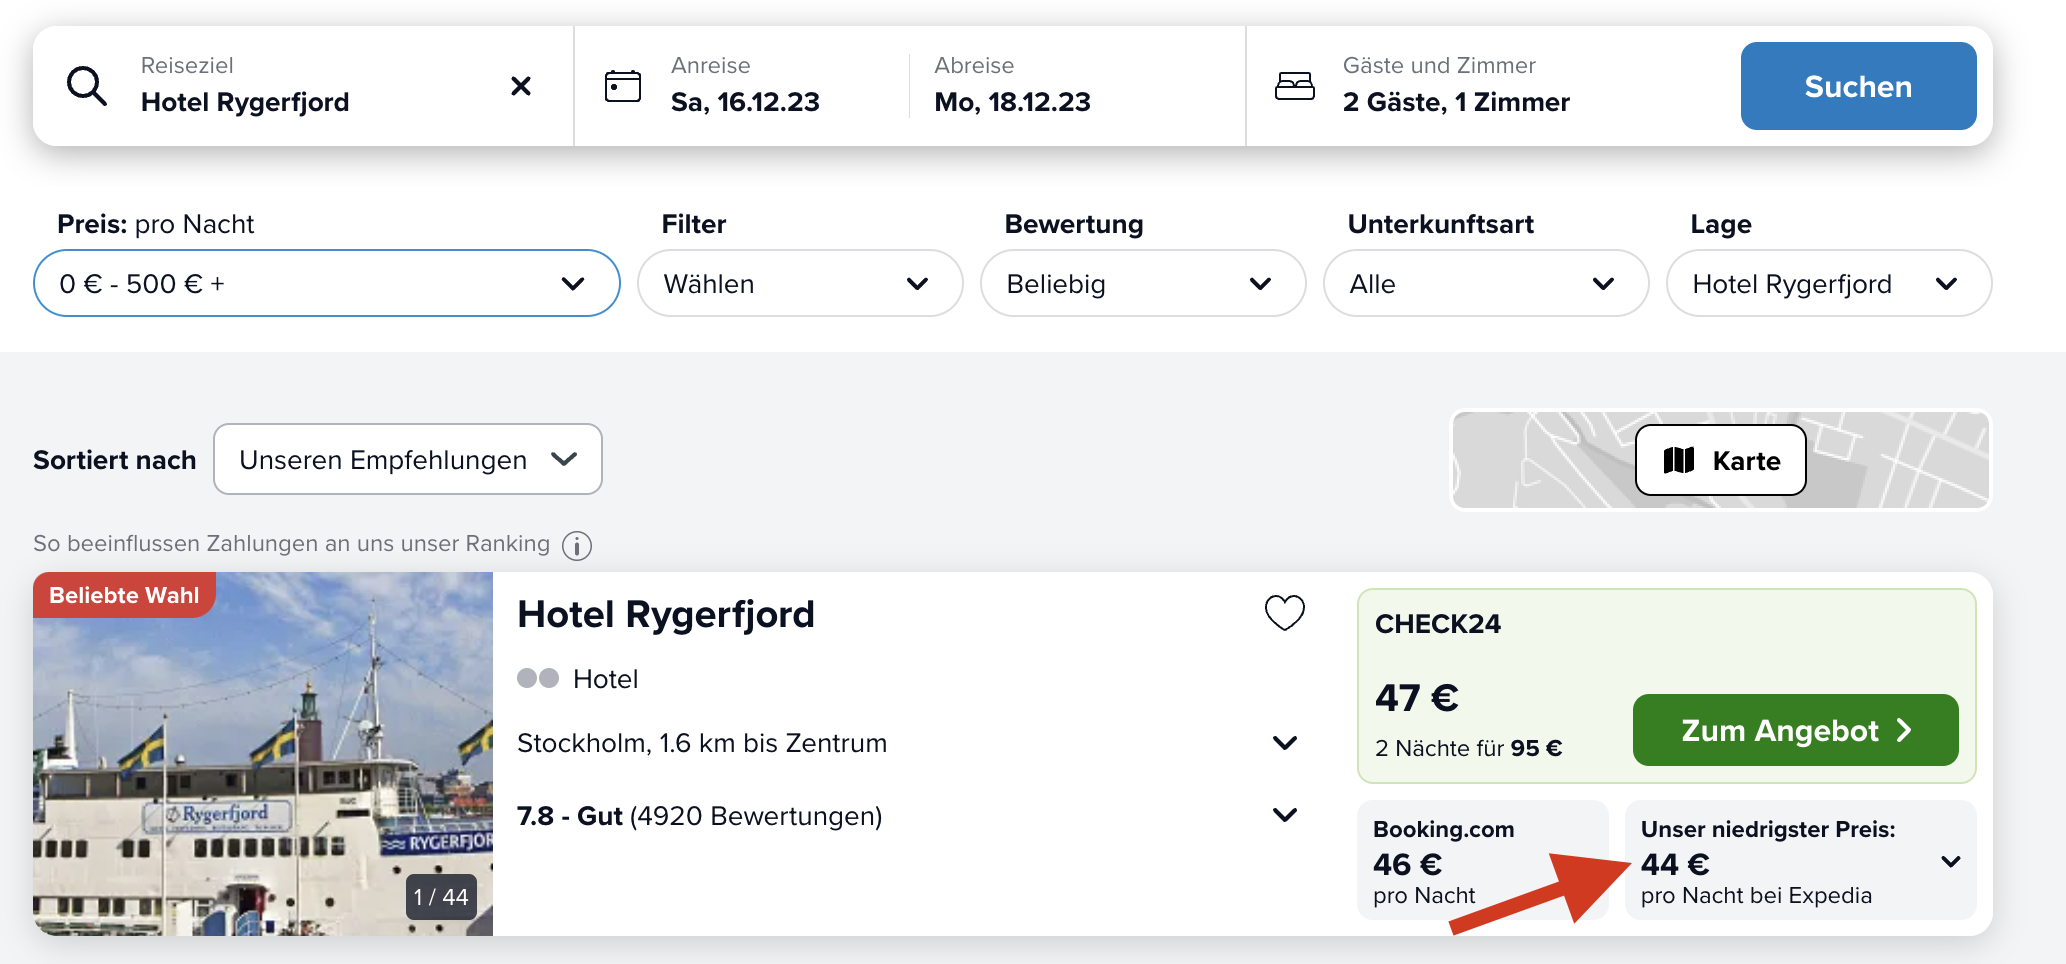The height and width of the screenshot is (964, 2066).
Task: Open the map with Karte button
Action: click(x=1721, y=460)
